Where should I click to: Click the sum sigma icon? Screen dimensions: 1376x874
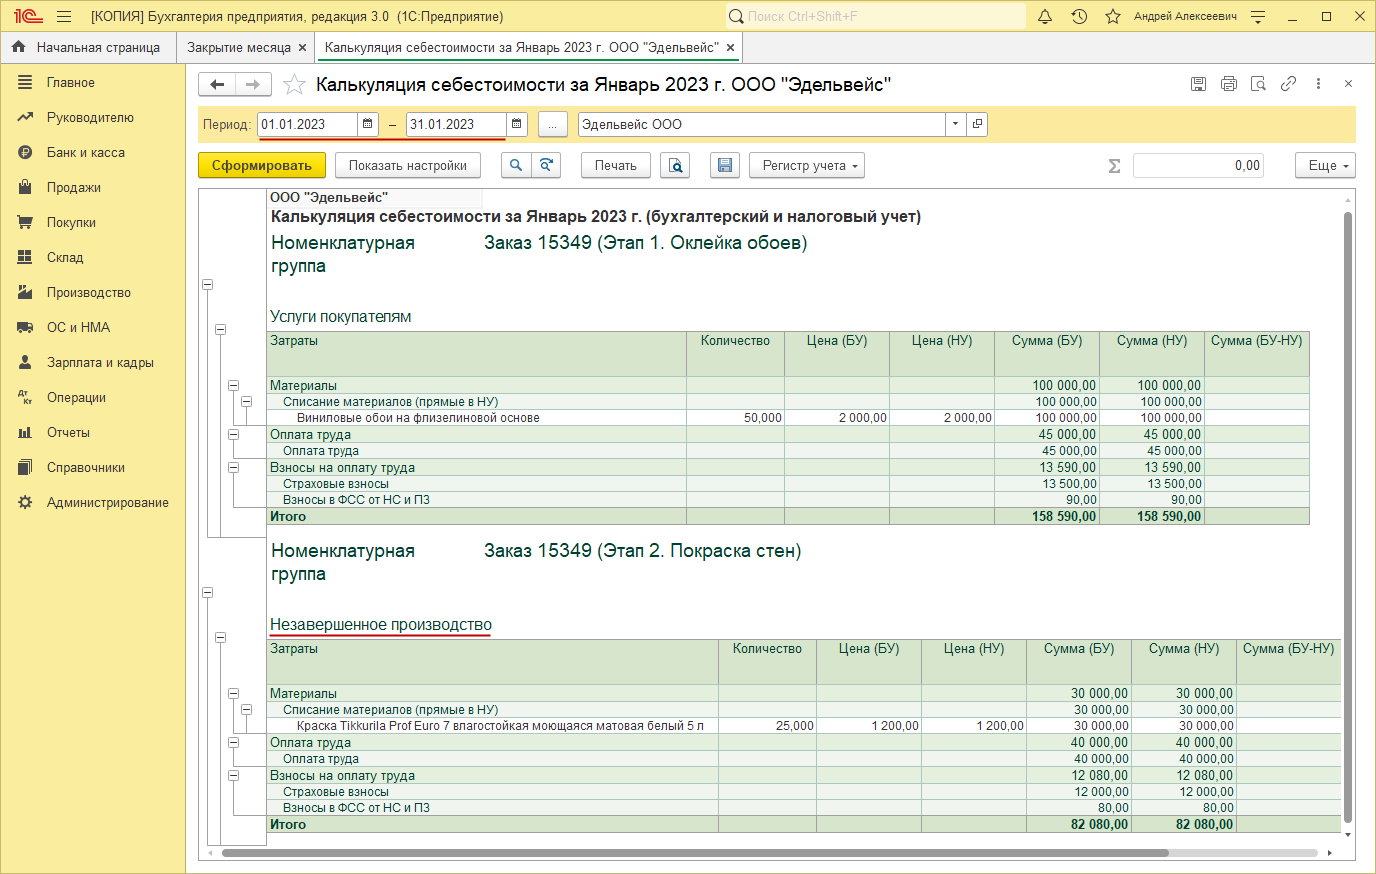[x=1114, y=166]
